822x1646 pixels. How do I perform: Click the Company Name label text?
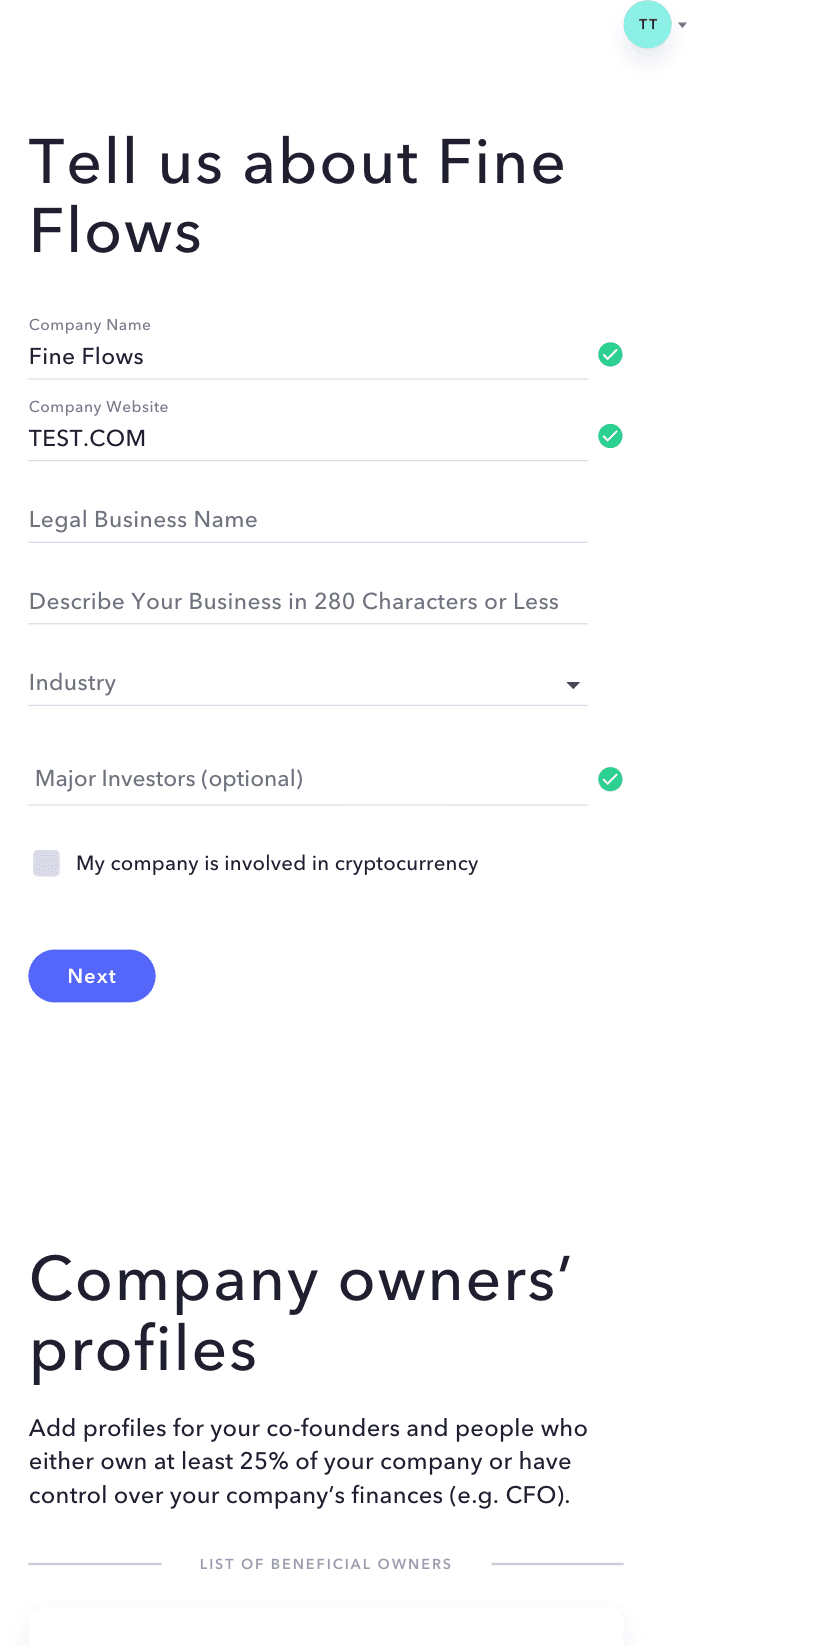(x=90, y=325)
